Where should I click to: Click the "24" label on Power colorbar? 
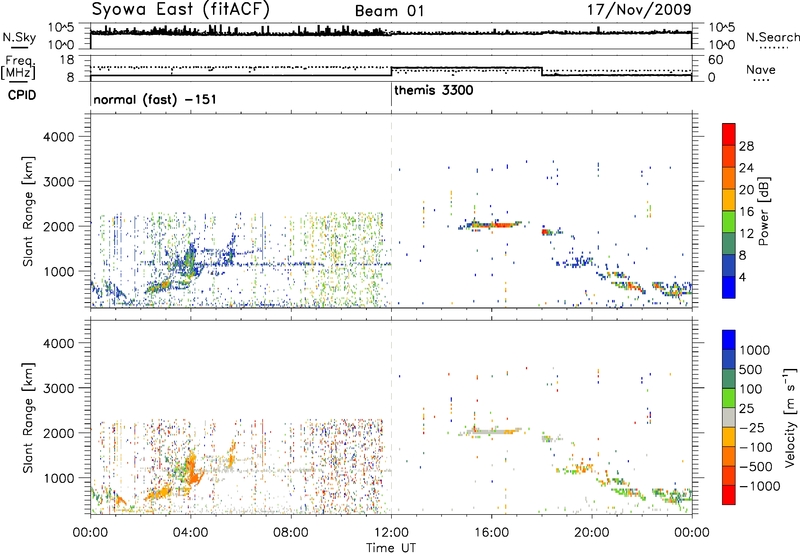point(746,168)
